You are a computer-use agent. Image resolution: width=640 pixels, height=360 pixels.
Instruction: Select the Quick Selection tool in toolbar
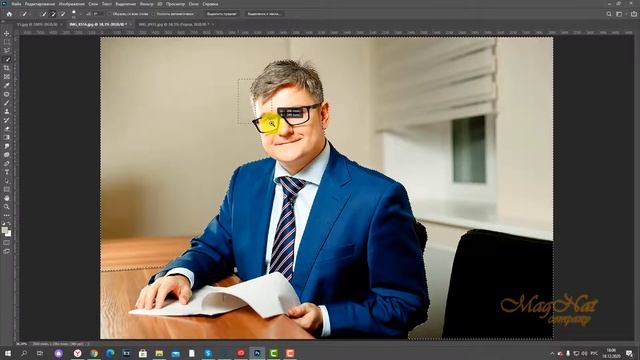7,60
